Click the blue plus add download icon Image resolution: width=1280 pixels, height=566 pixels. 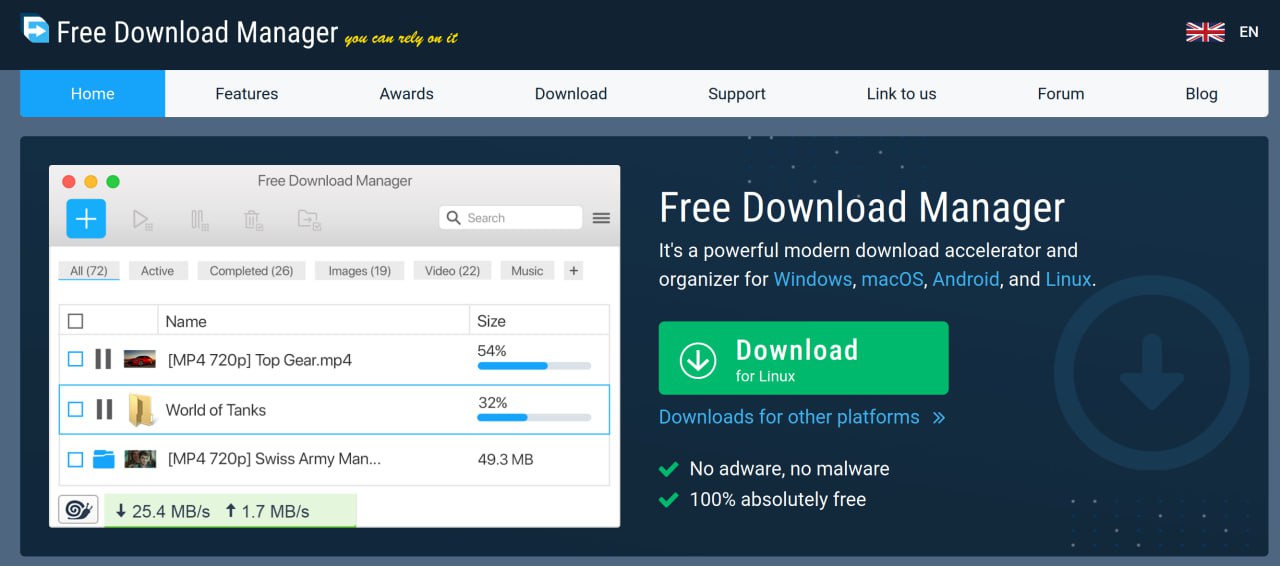tap(86, 218)
